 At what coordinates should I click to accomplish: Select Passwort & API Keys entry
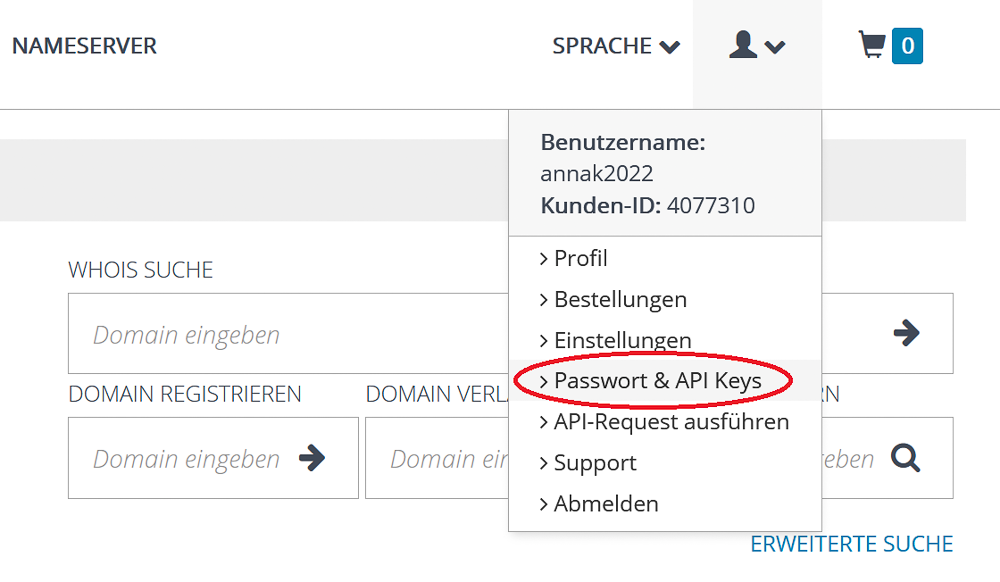(x=658, y=381)
